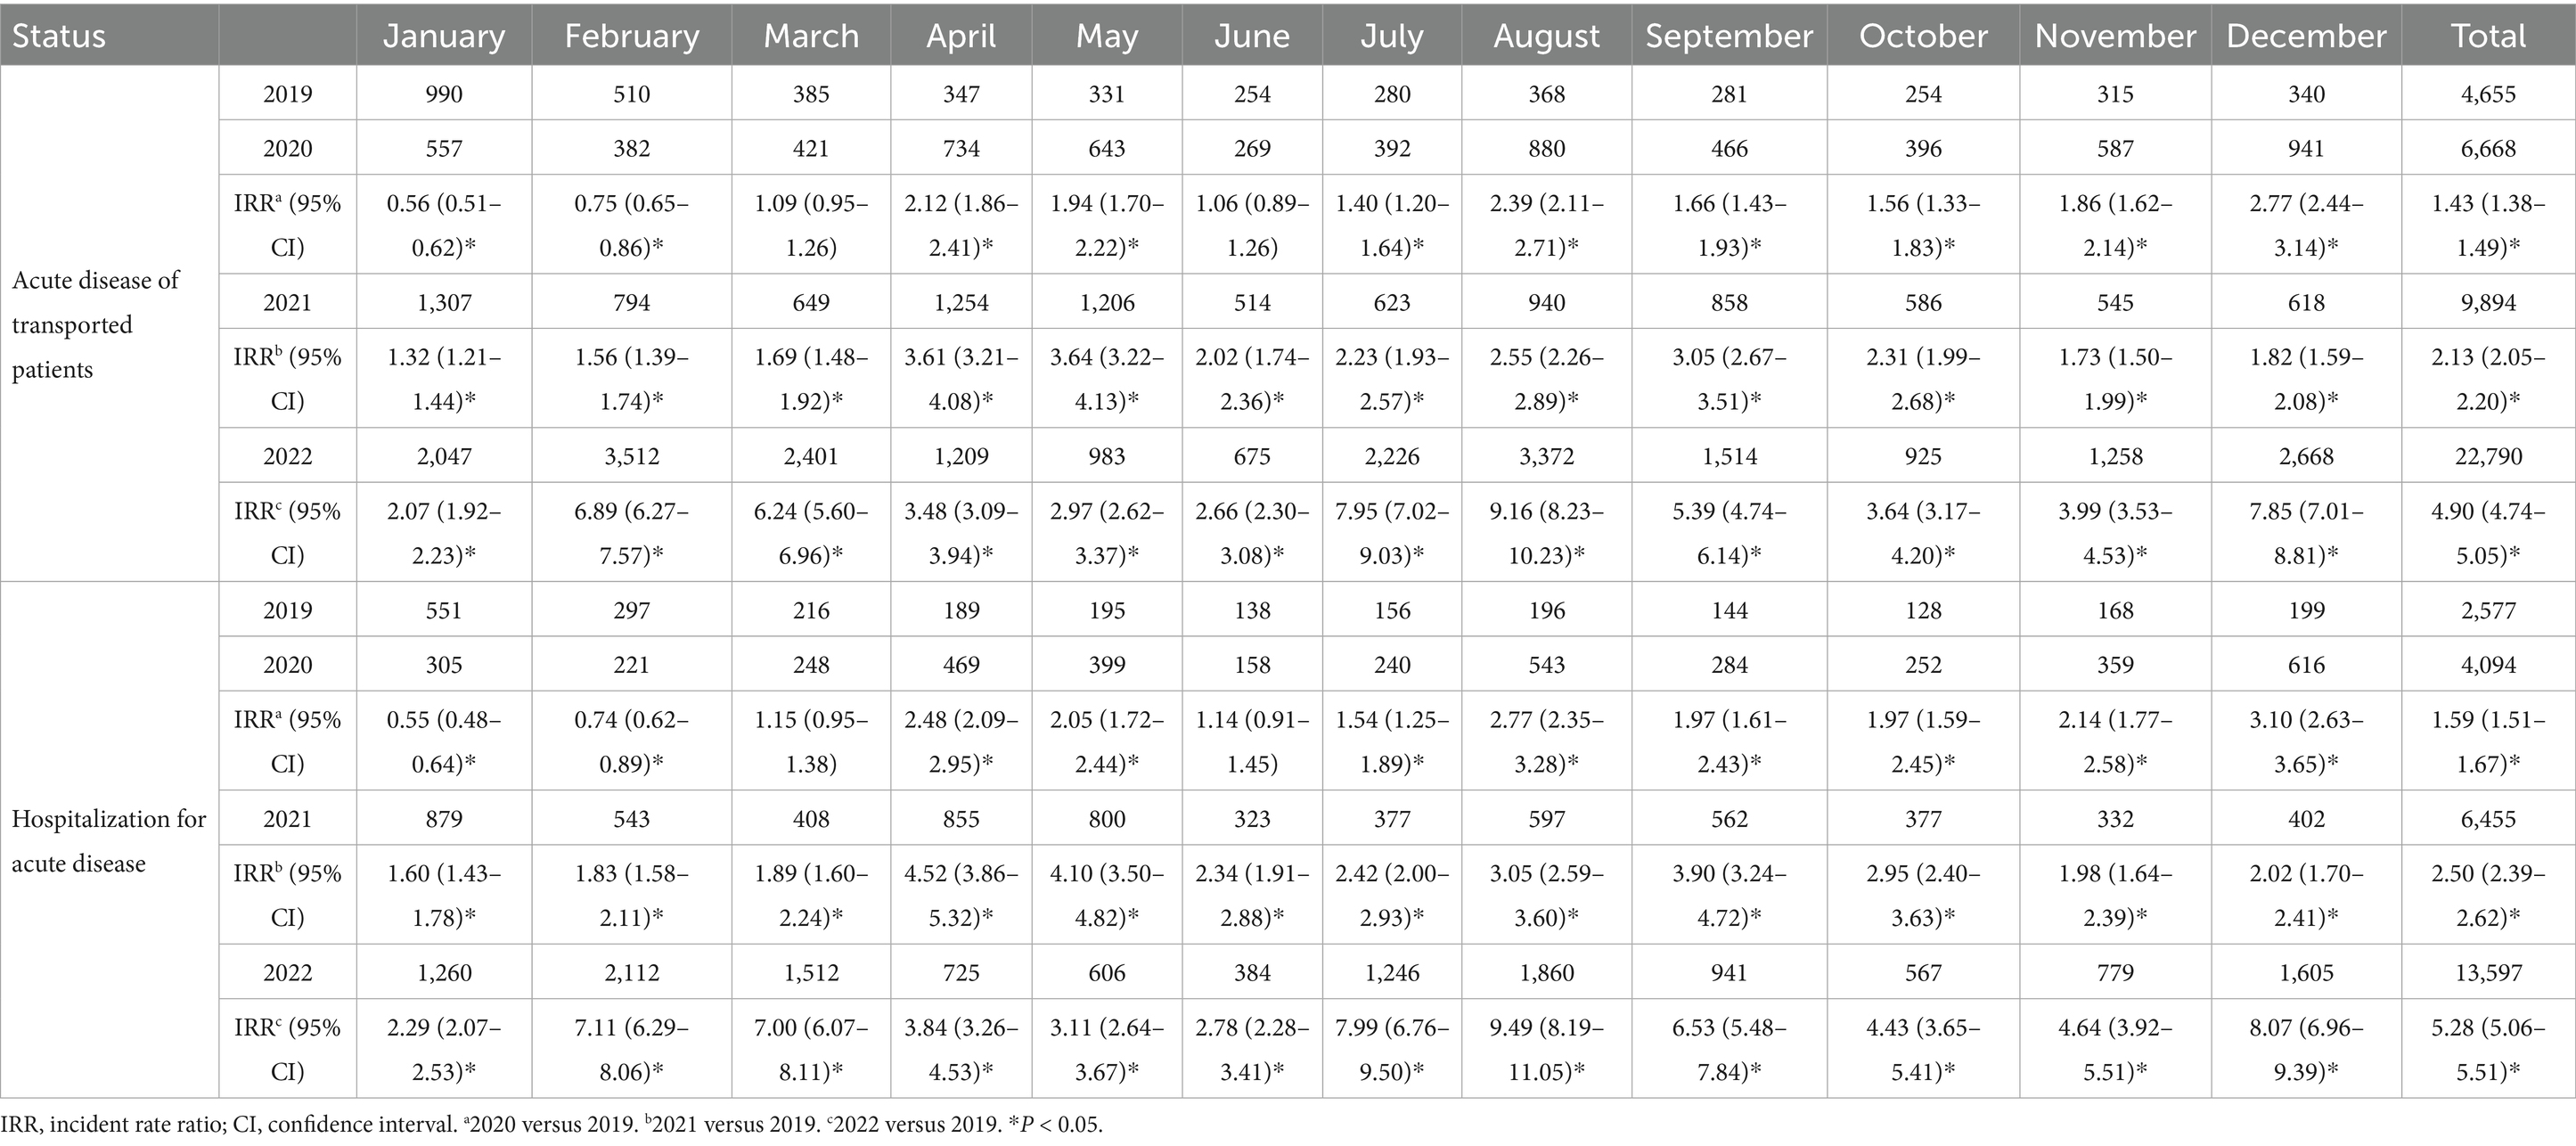The height and width of the screenshot is (1146, 2576).
Task: Select the cell with value 990
Action: pos(443,94)
